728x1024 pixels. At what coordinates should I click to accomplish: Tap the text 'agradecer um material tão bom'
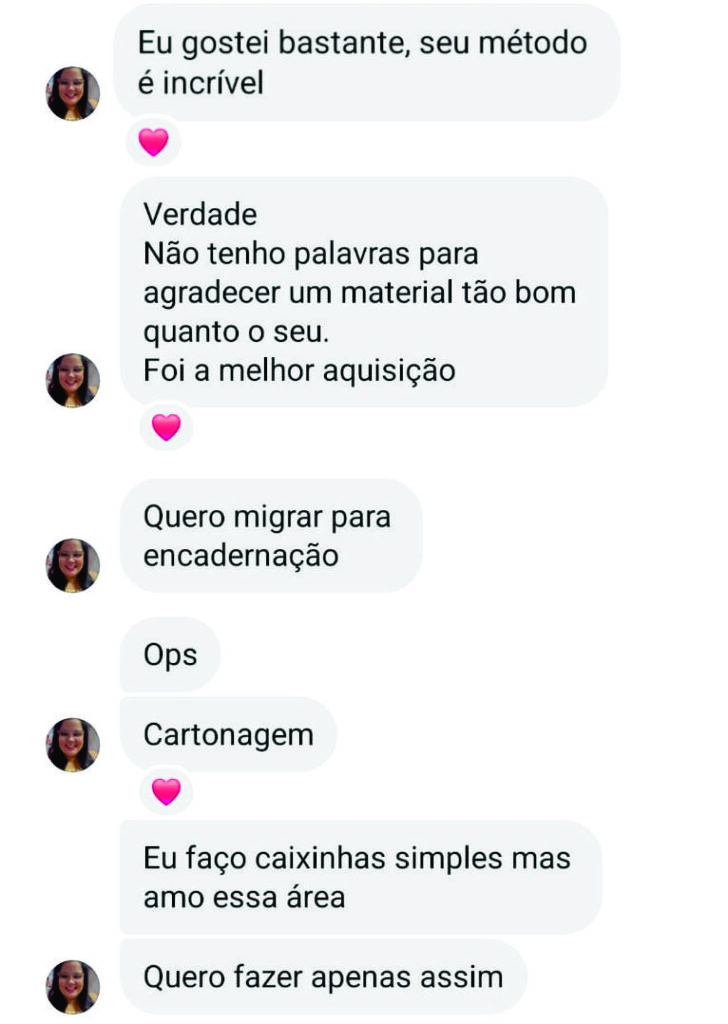pos(360,293)
